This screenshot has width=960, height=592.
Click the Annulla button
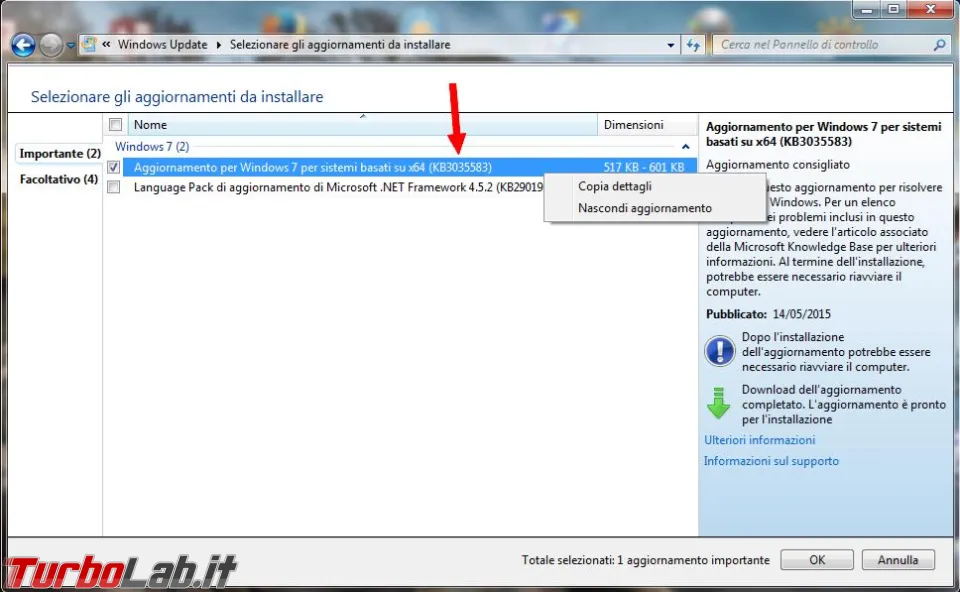pos(898,560)
